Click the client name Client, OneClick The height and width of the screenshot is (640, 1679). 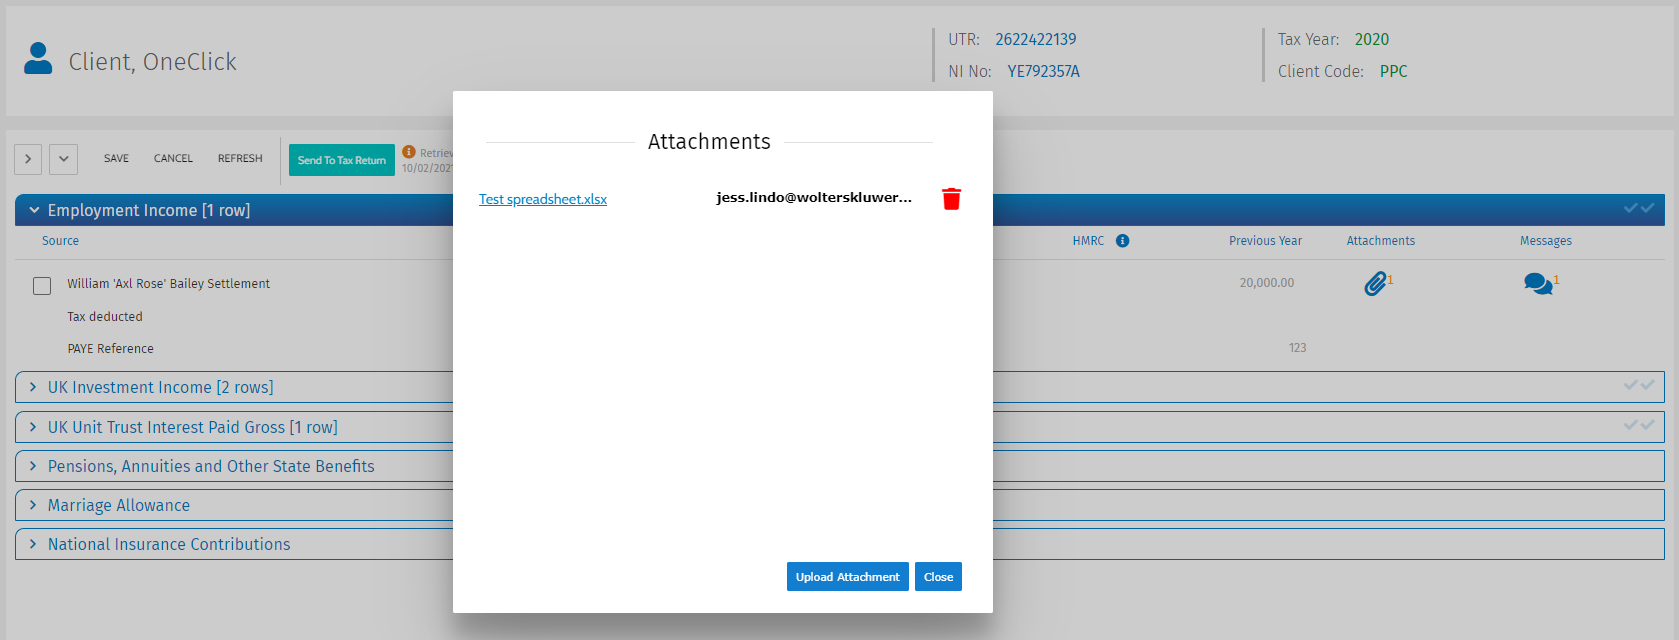tap(152, 62)
